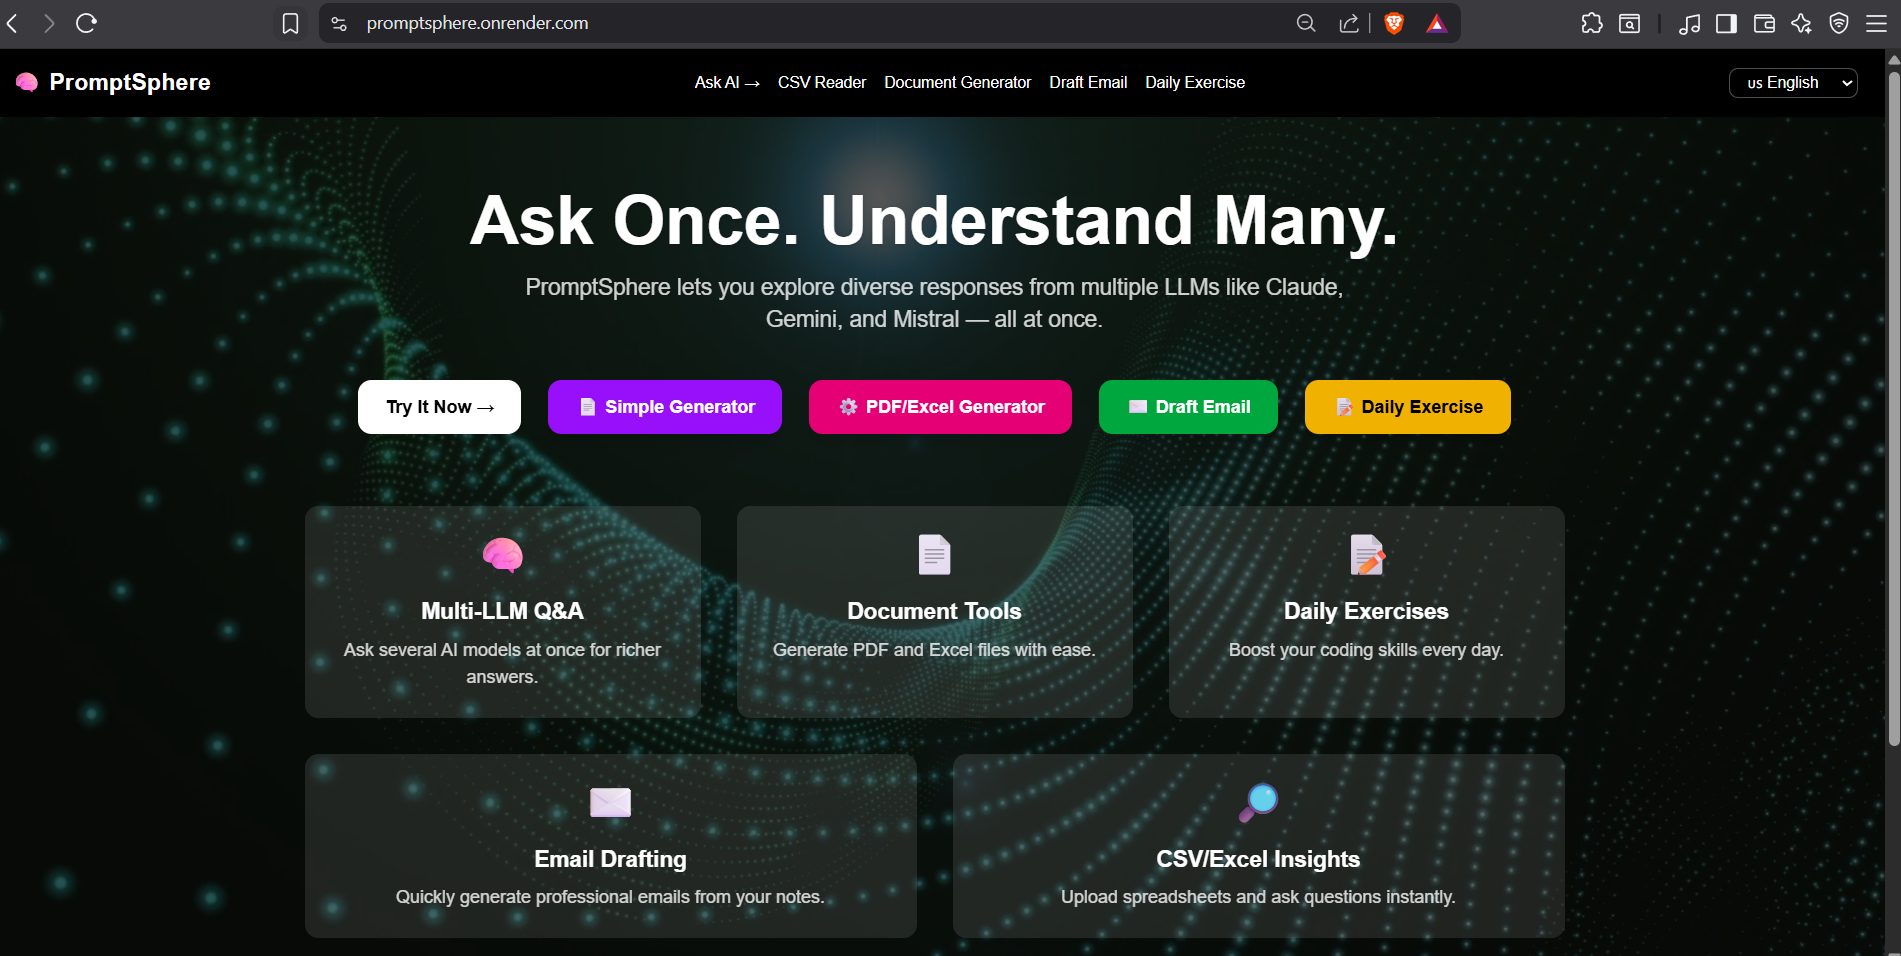
Task: Click the share page icon
Action: point(1348,22)
